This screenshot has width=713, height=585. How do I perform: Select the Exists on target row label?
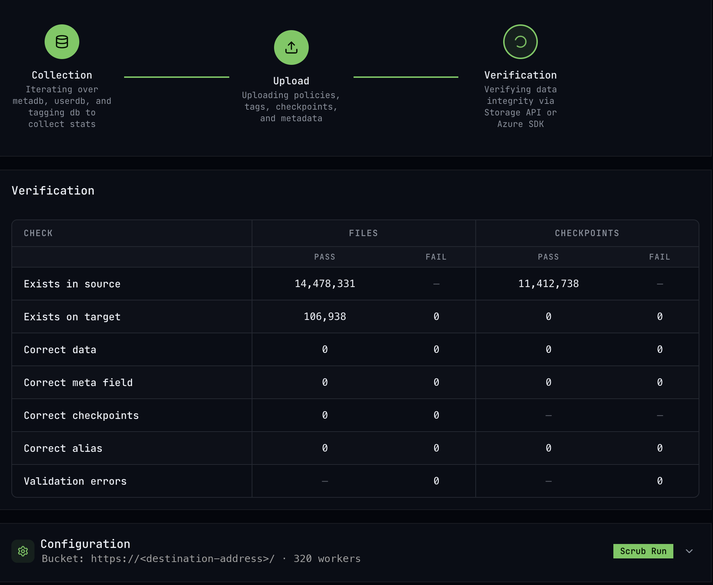pyautogui.click(x=72, y=317)
